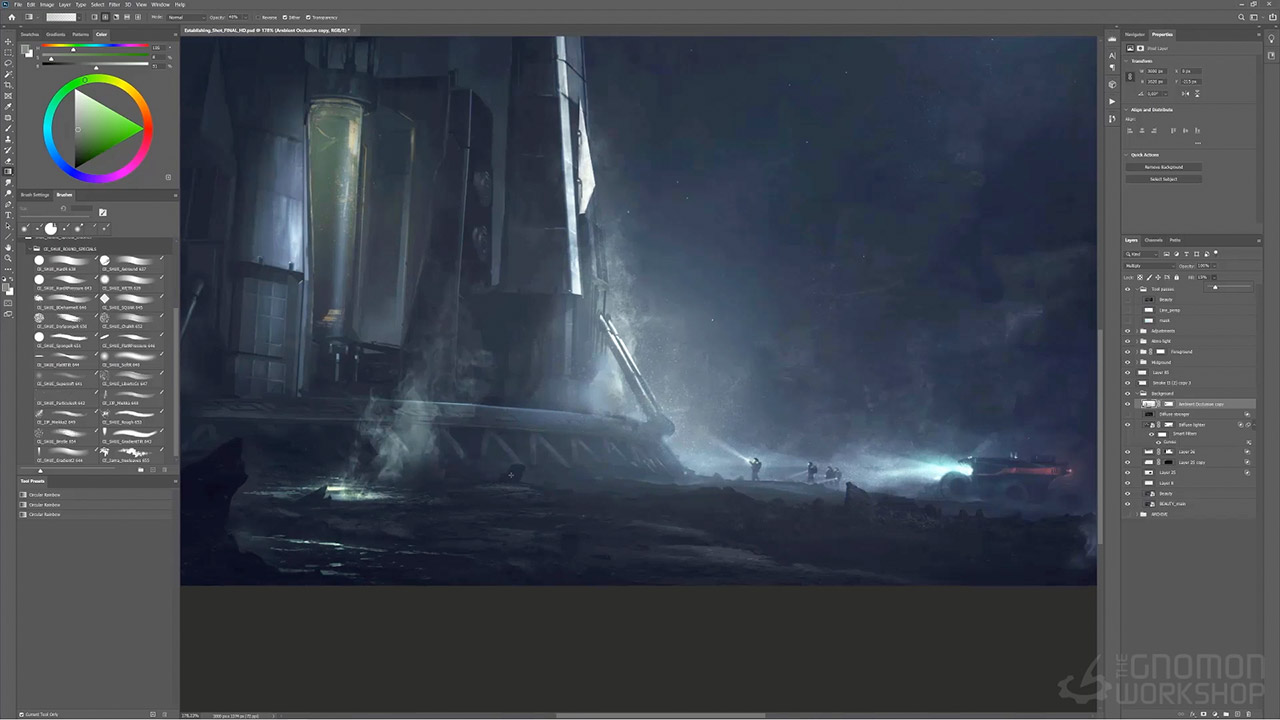
Task: Click the Establishing_Shot_FINAL_HD.psd document tab
Action: click(265, 30)
